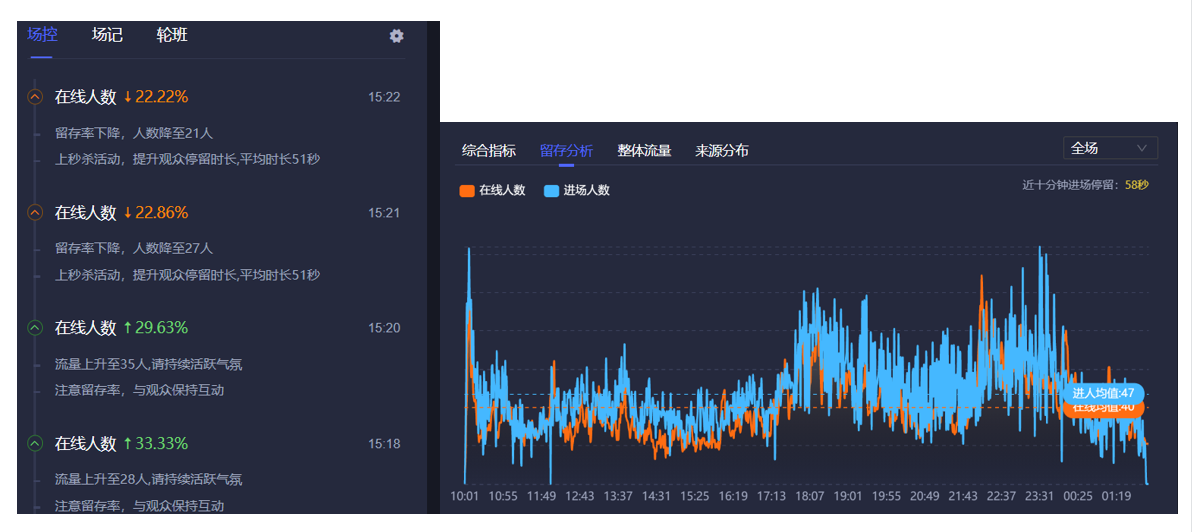1192x532 pixels.
Task: Toggle the 在线人数 legend series
Action: (x=493, y=191)
